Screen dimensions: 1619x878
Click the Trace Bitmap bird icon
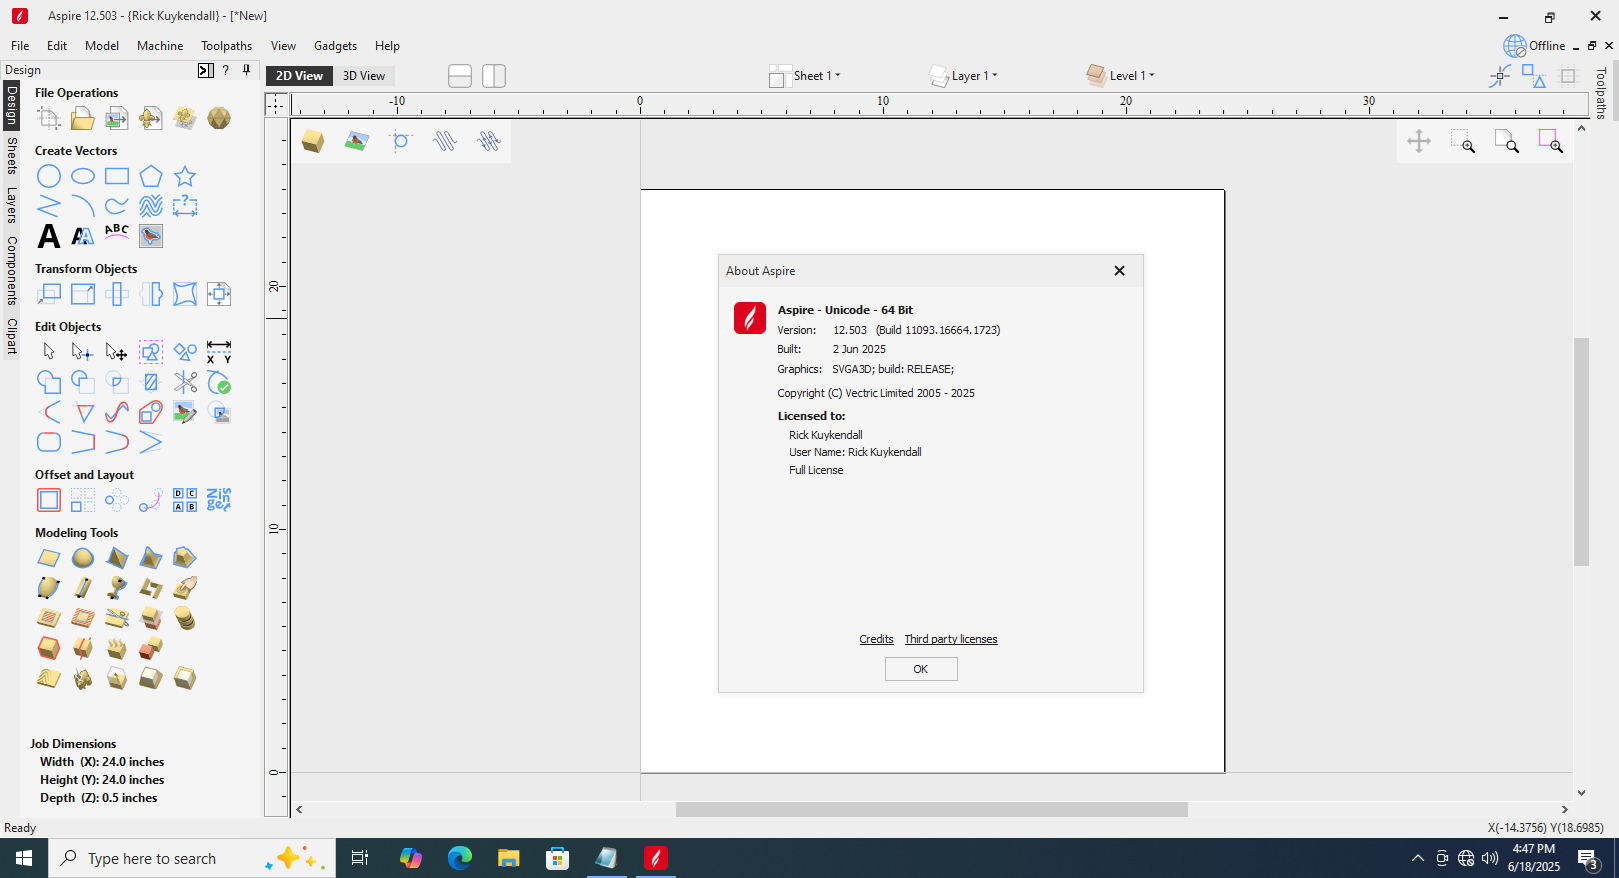[x=150, y=236]
